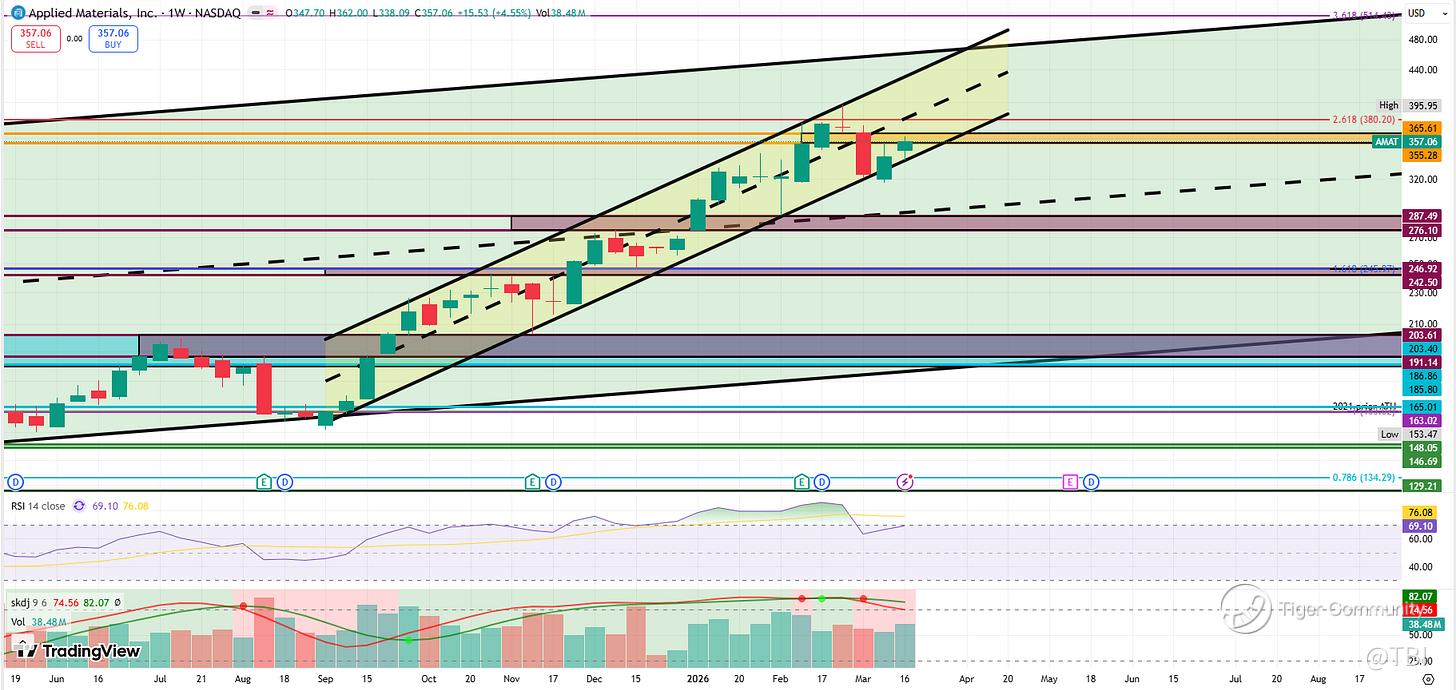Viewport: 1456px width, 690px height.
Task: Click the red skdj signal dot in early March
Action: [x=863, y=598]
